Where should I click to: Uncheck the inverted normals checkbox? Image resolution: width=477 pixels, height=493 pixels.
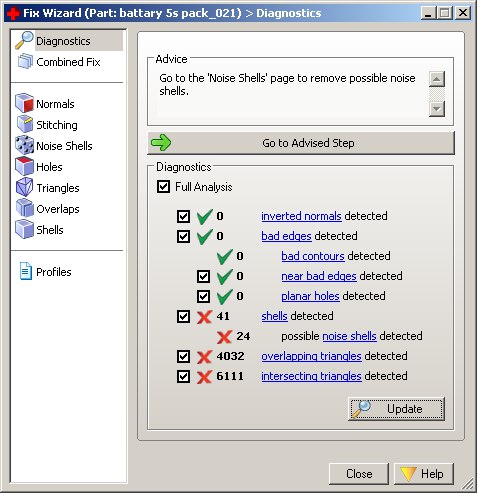183,216
